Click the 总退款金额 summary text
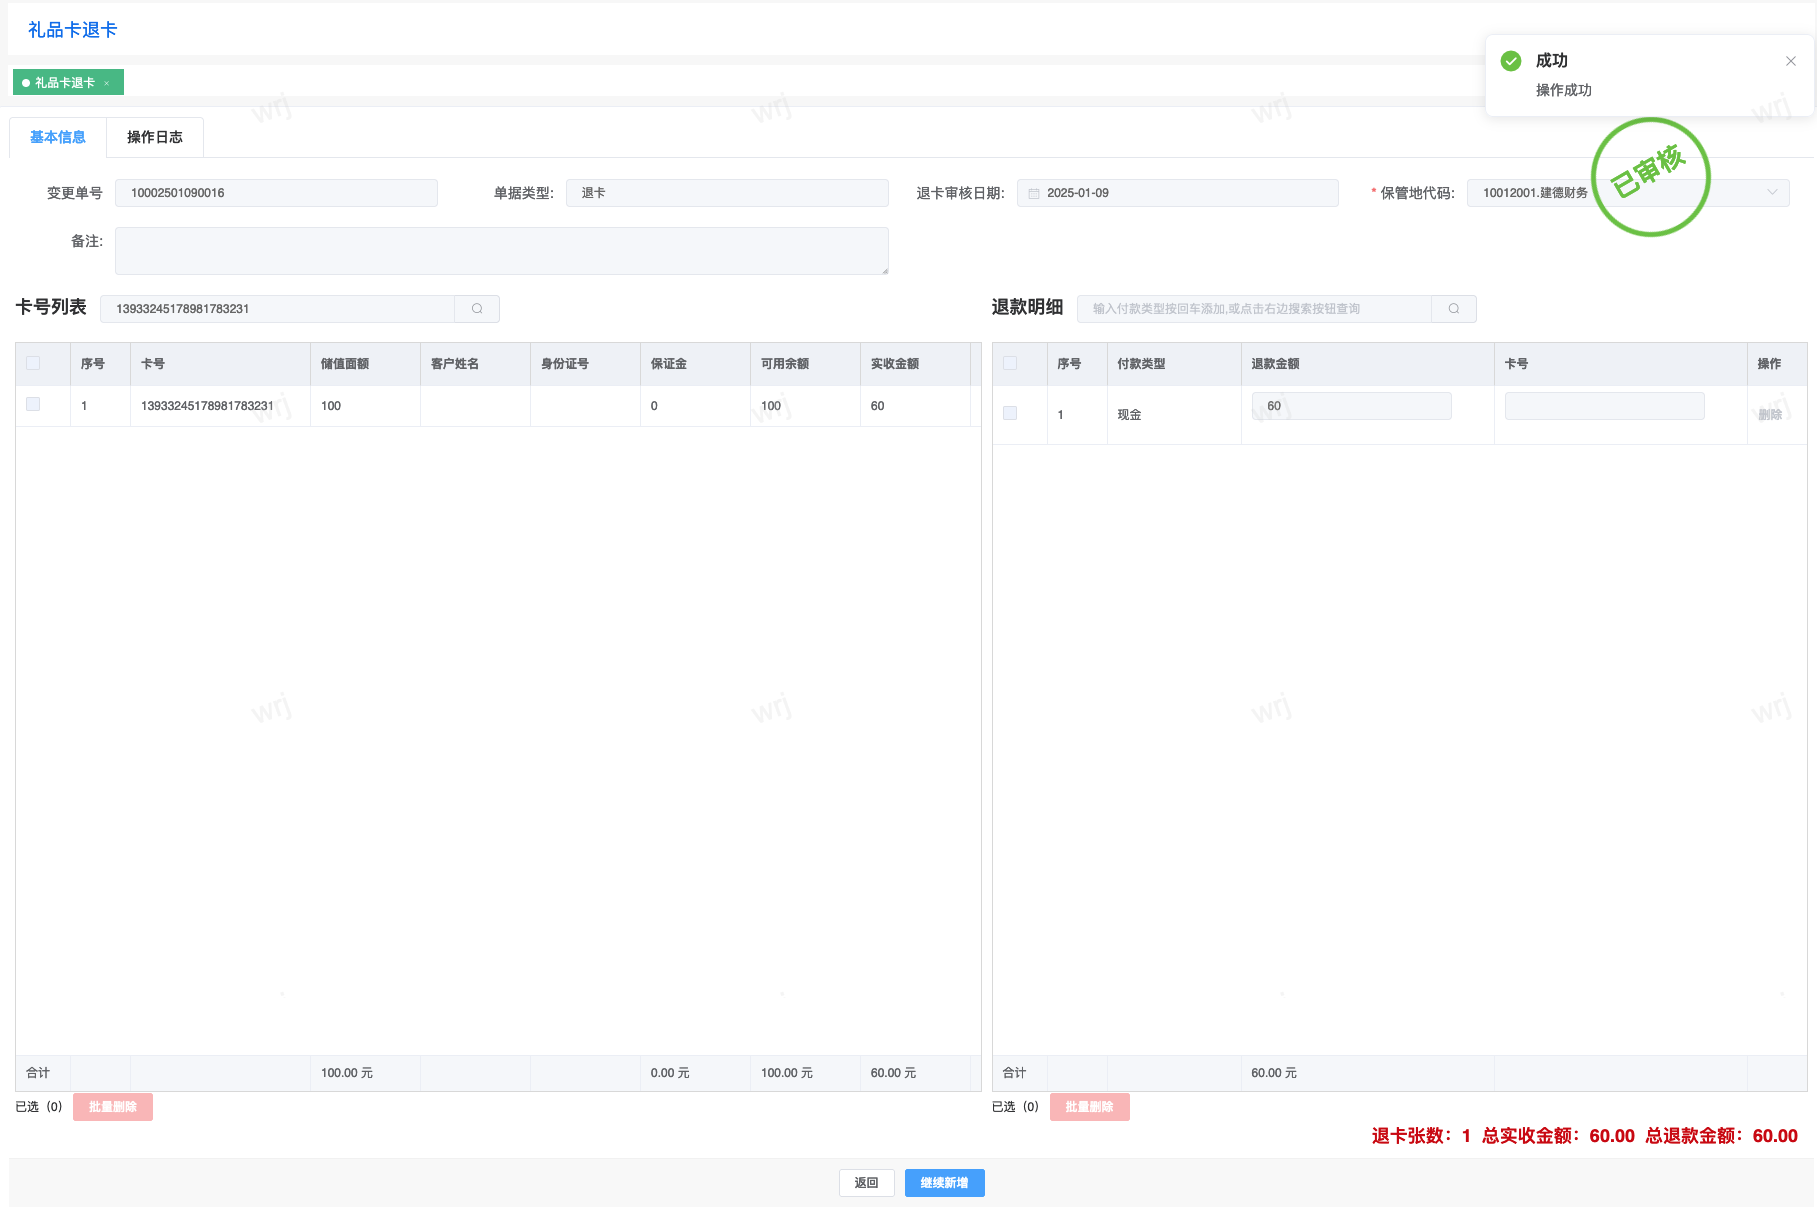 pos(1722,1136)
